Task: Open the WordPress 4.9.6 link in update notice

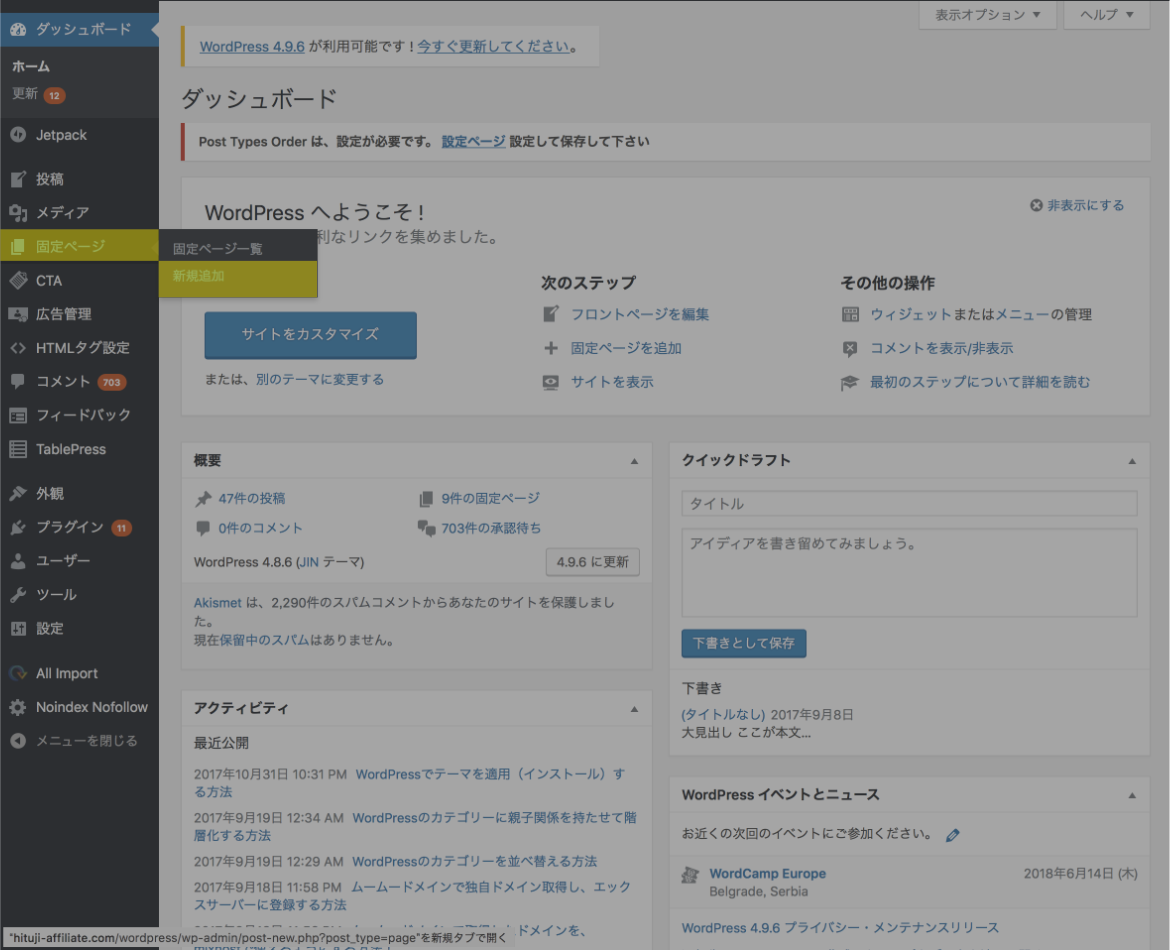Action: point(252,46)
